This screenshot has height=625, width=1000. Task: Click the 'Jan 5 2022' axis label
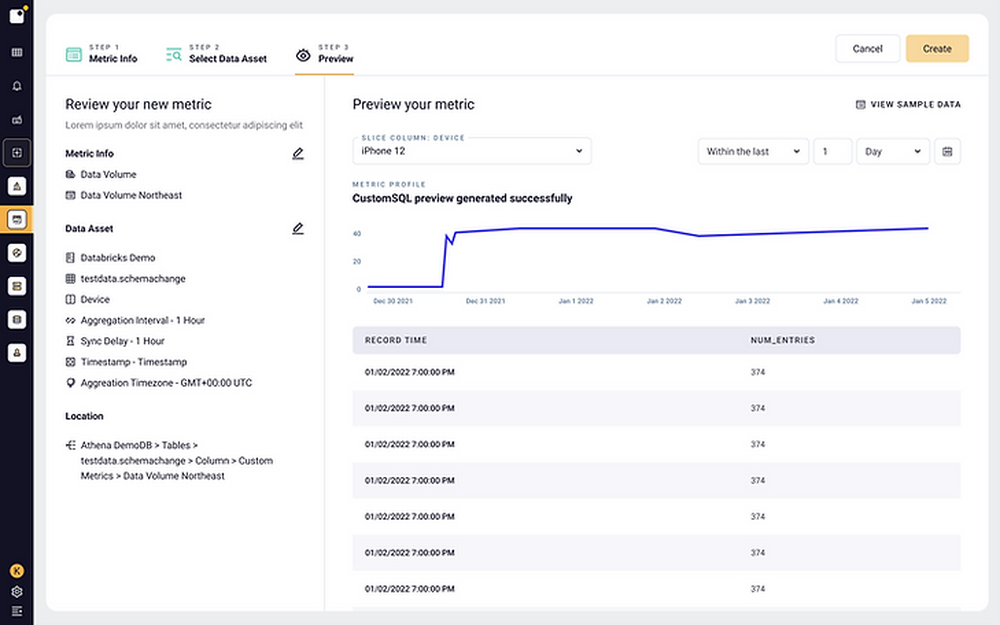click(x=929, y=301)
